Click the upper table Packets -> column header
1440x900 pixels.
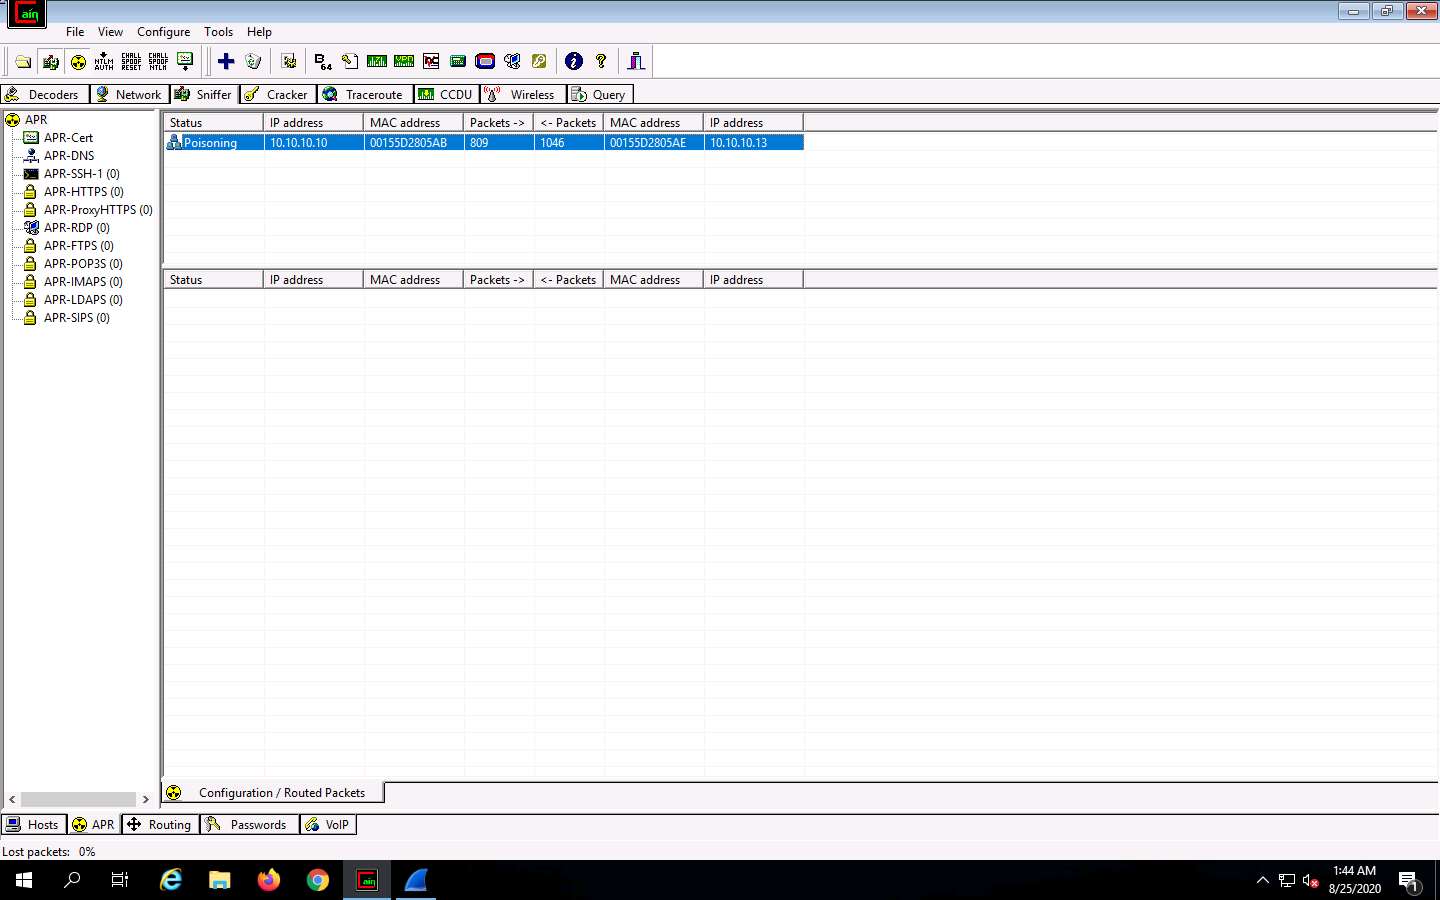click(499, 123)
